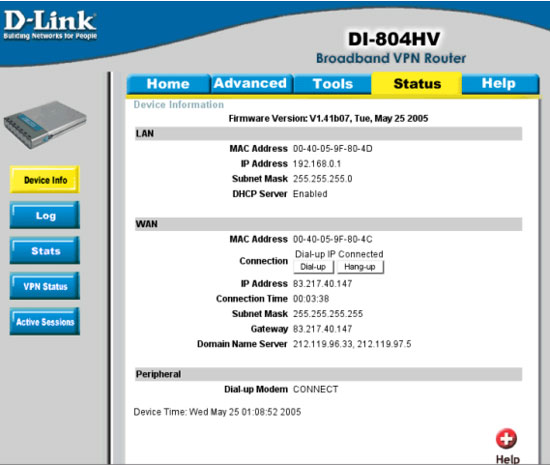Click the Help label under the red icon
Screen dimensions: 550x465
coord(508,459)
